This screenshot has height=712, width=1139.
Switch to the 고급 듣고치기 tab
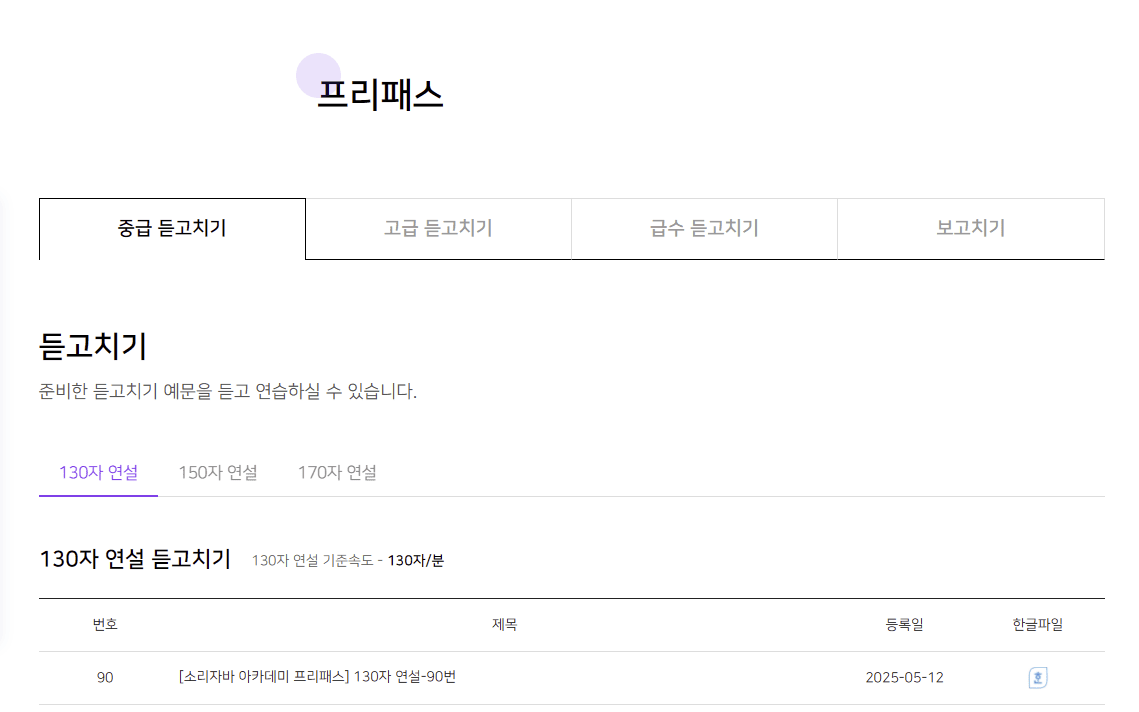point(438,229)
